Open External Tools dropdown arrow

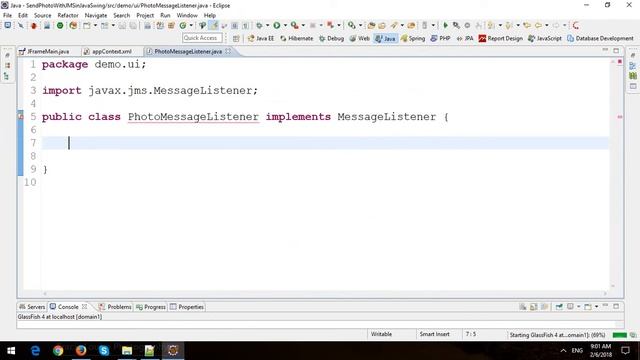(x=303, y=25)
